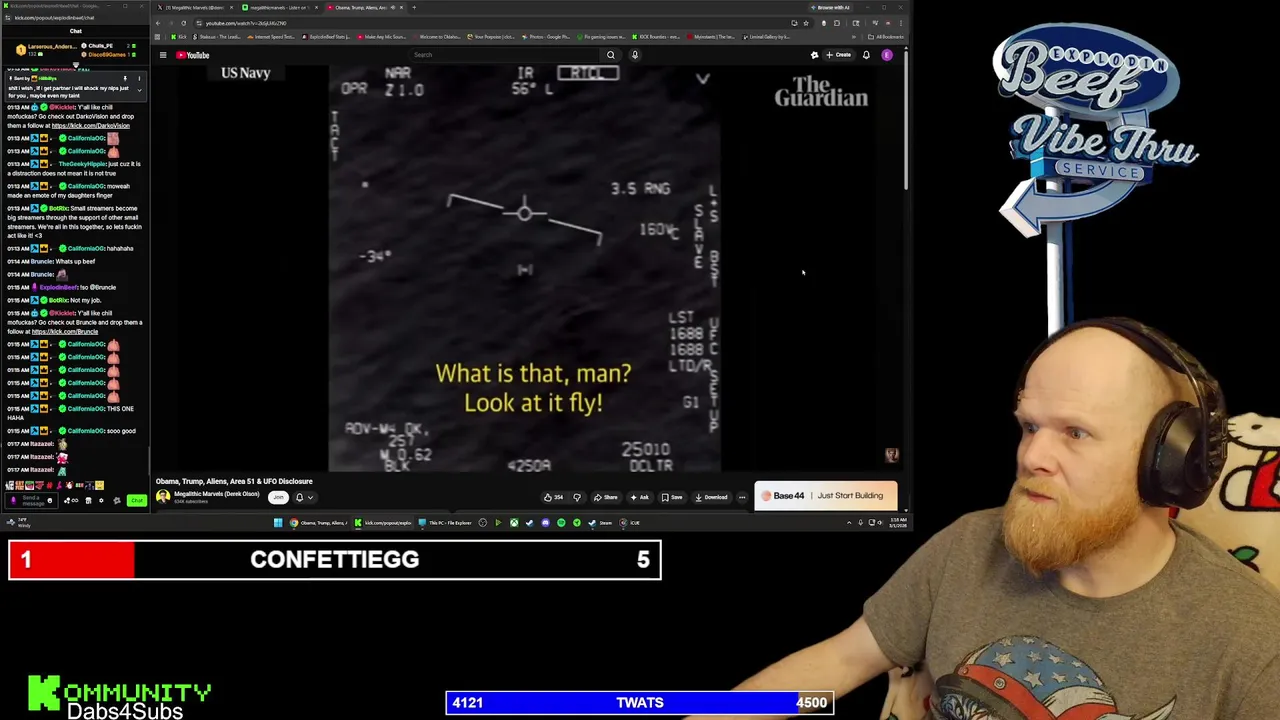This screenshot has height=720, width=1280.
Task: Open the Photos - Google Photos bookmark
Action: (546, 37)
